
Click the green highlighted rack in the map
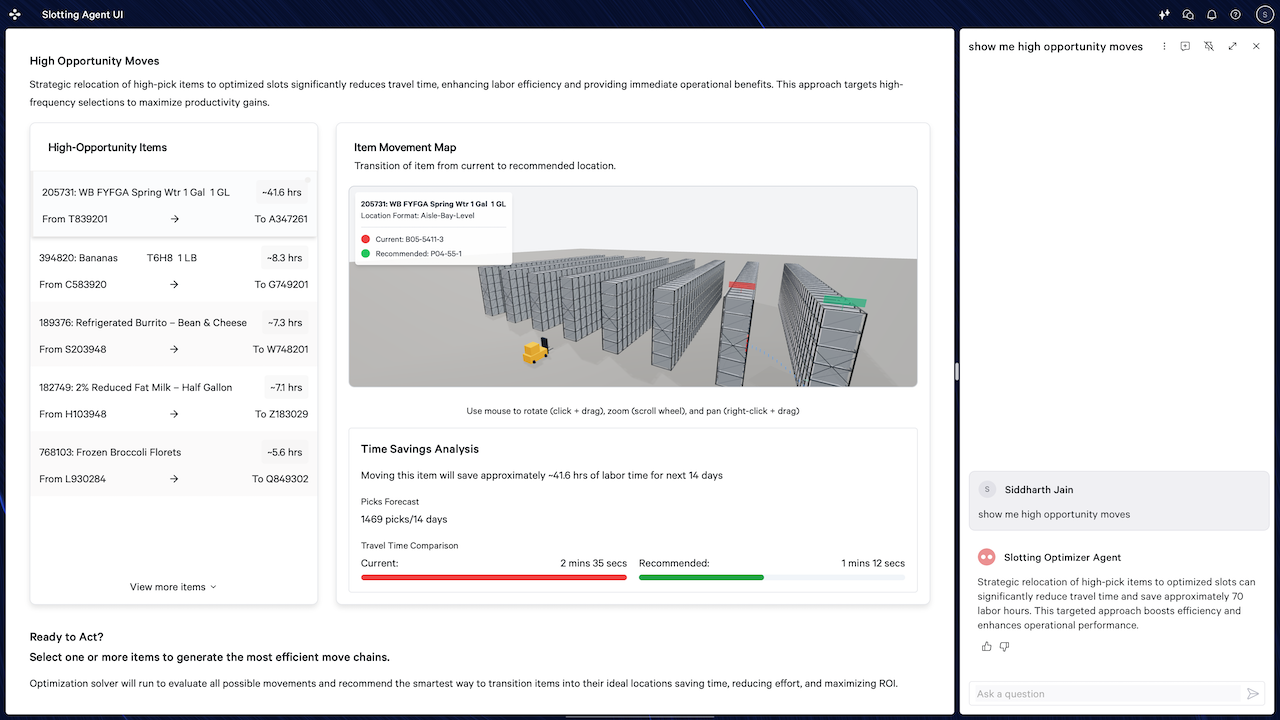click(846, 301)
